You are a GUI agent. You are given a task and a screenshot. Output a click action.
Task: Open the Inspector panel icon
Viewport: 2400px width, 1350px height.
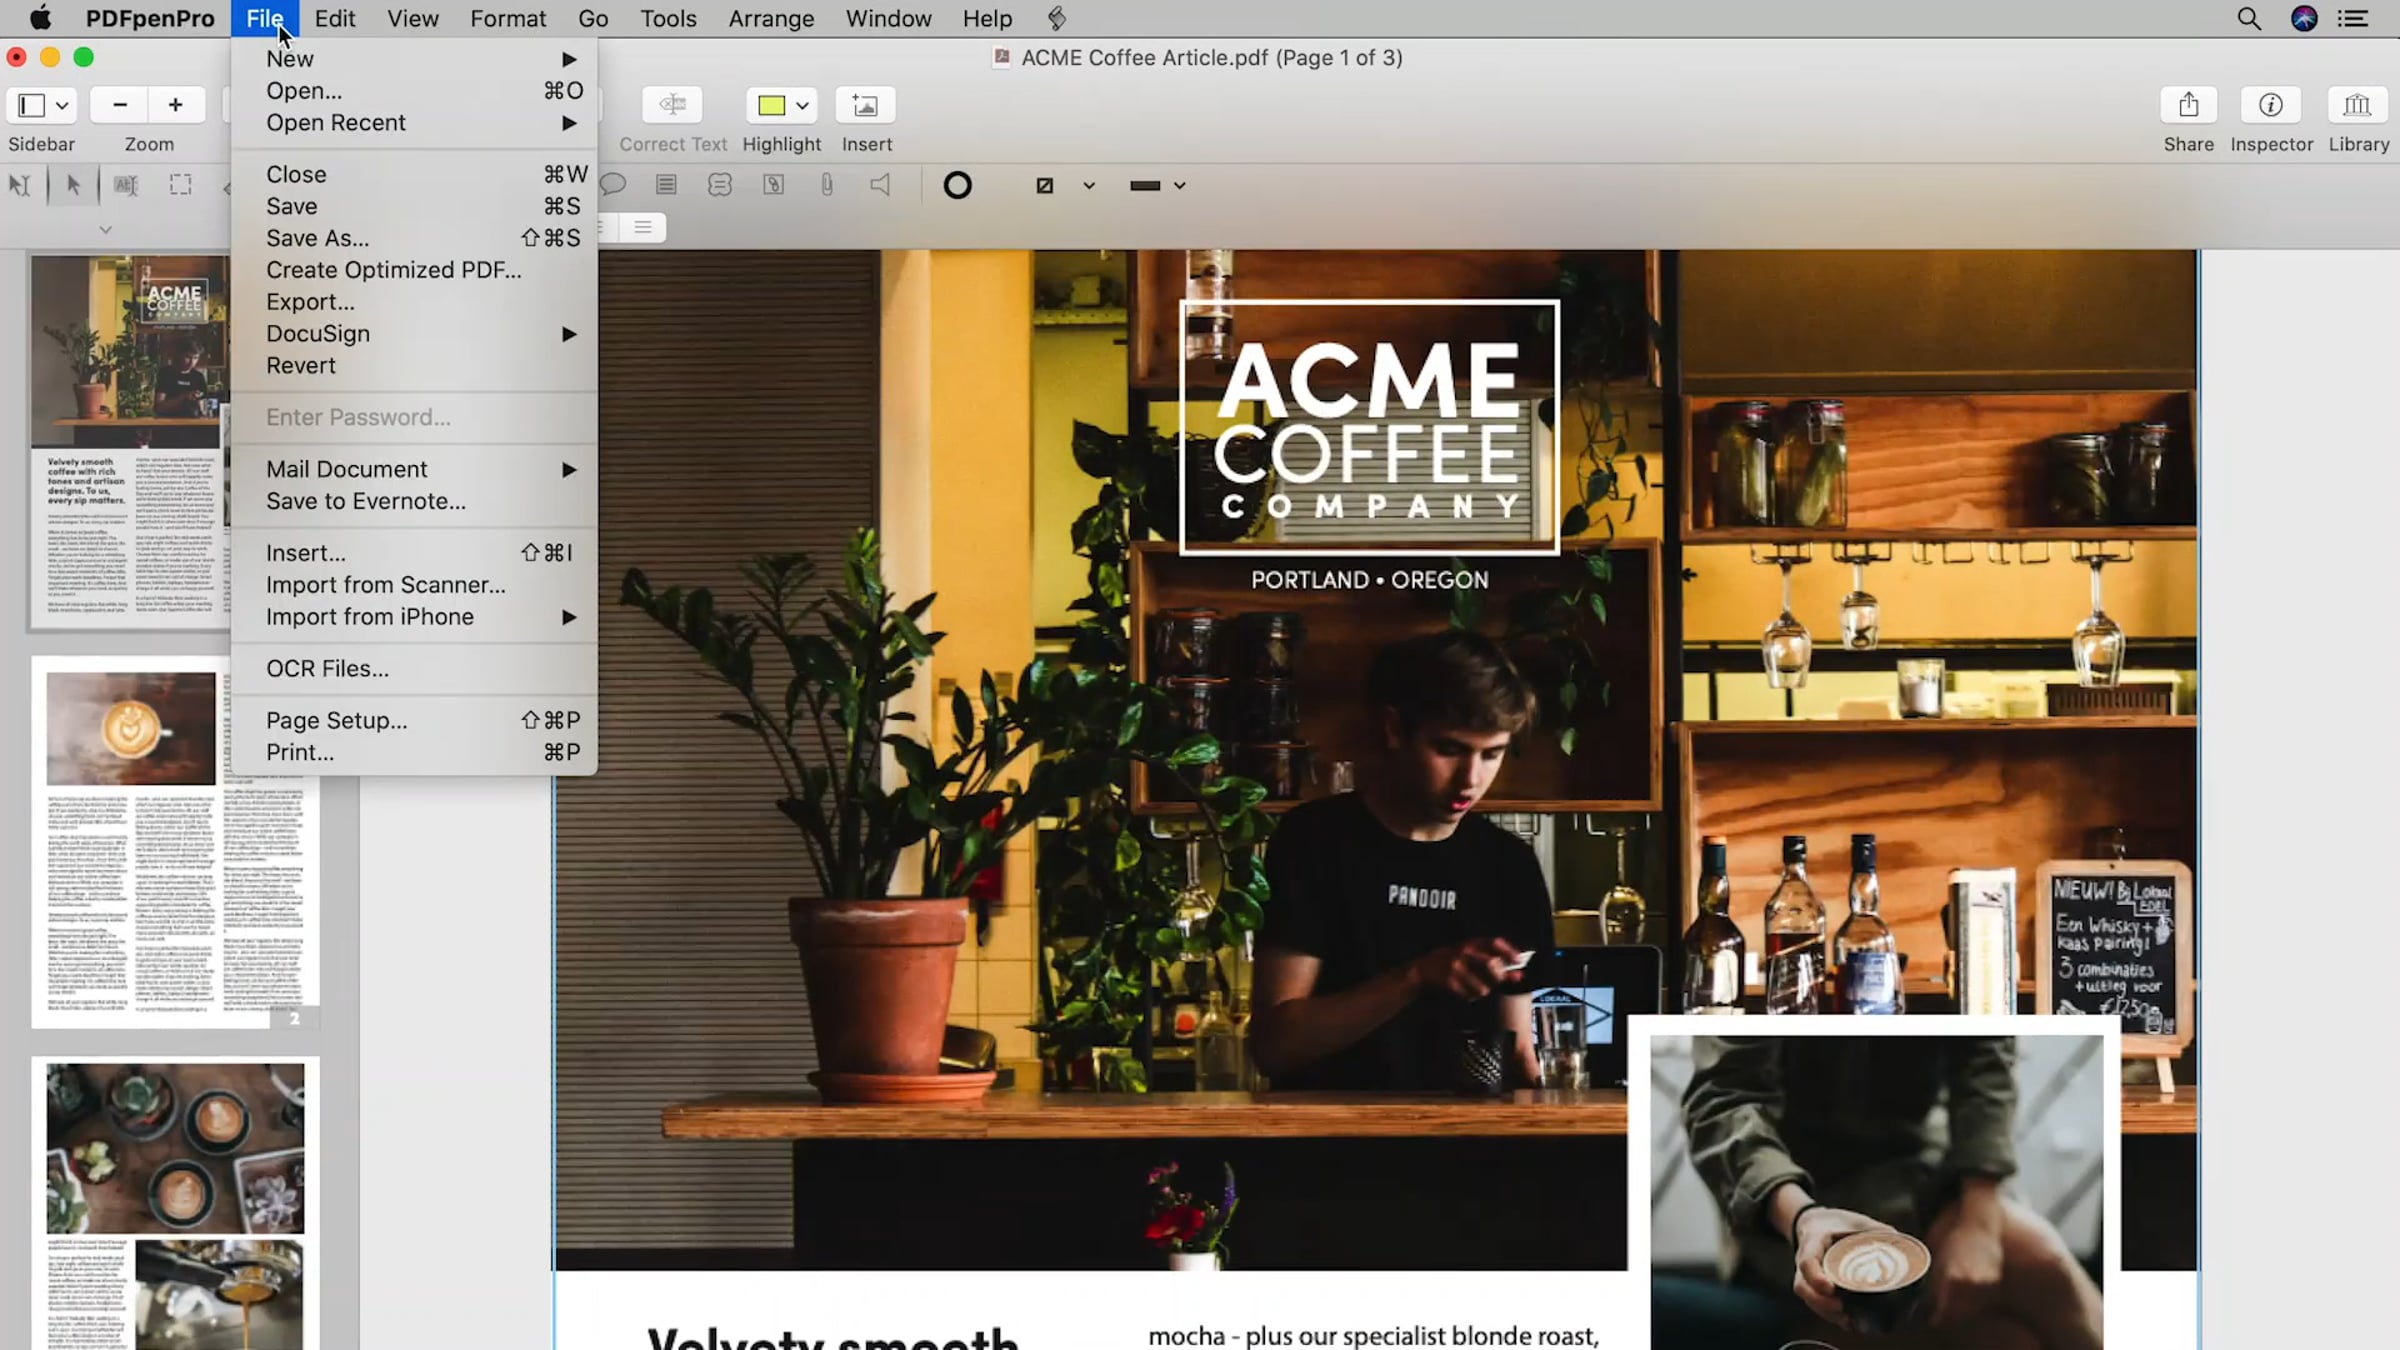pos(2271,105)
